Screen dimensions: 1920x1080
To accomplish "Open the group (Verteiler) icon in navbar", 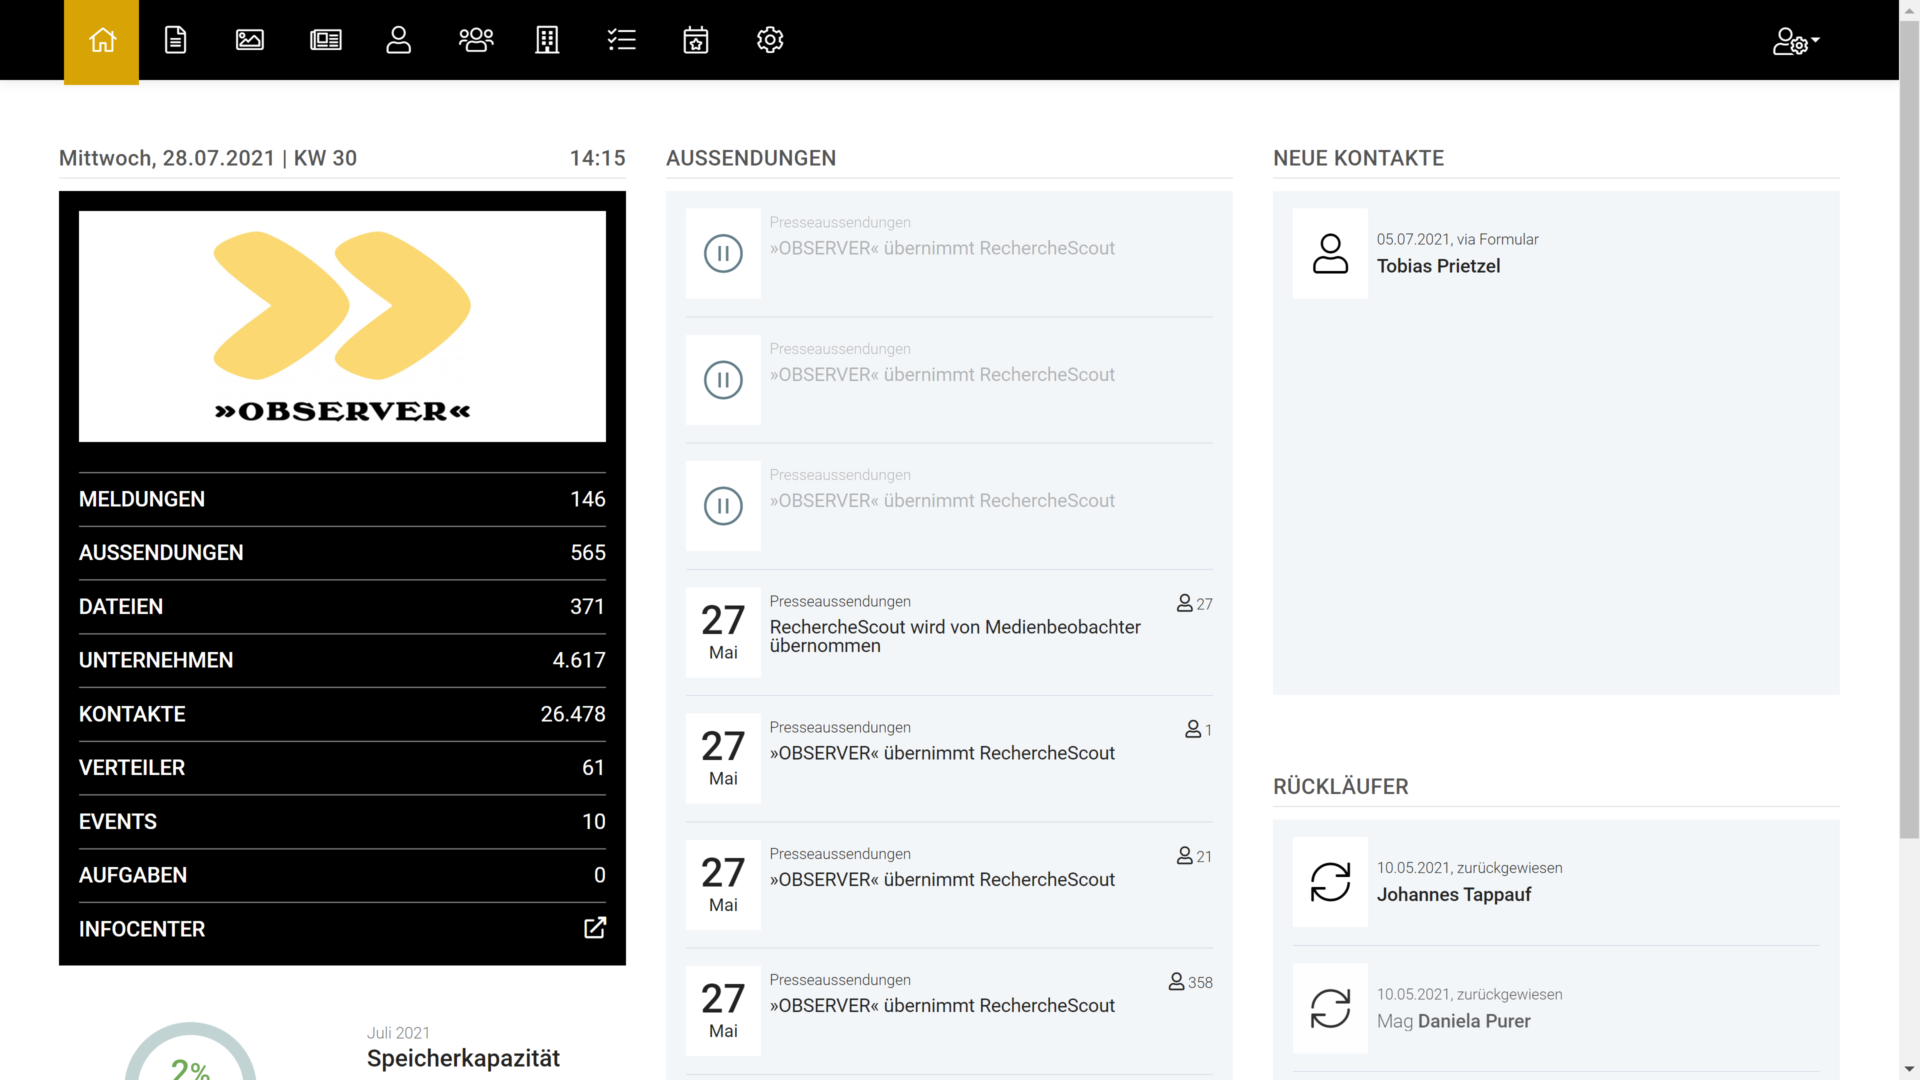I will pyautogui.click(x=476, y=40).
